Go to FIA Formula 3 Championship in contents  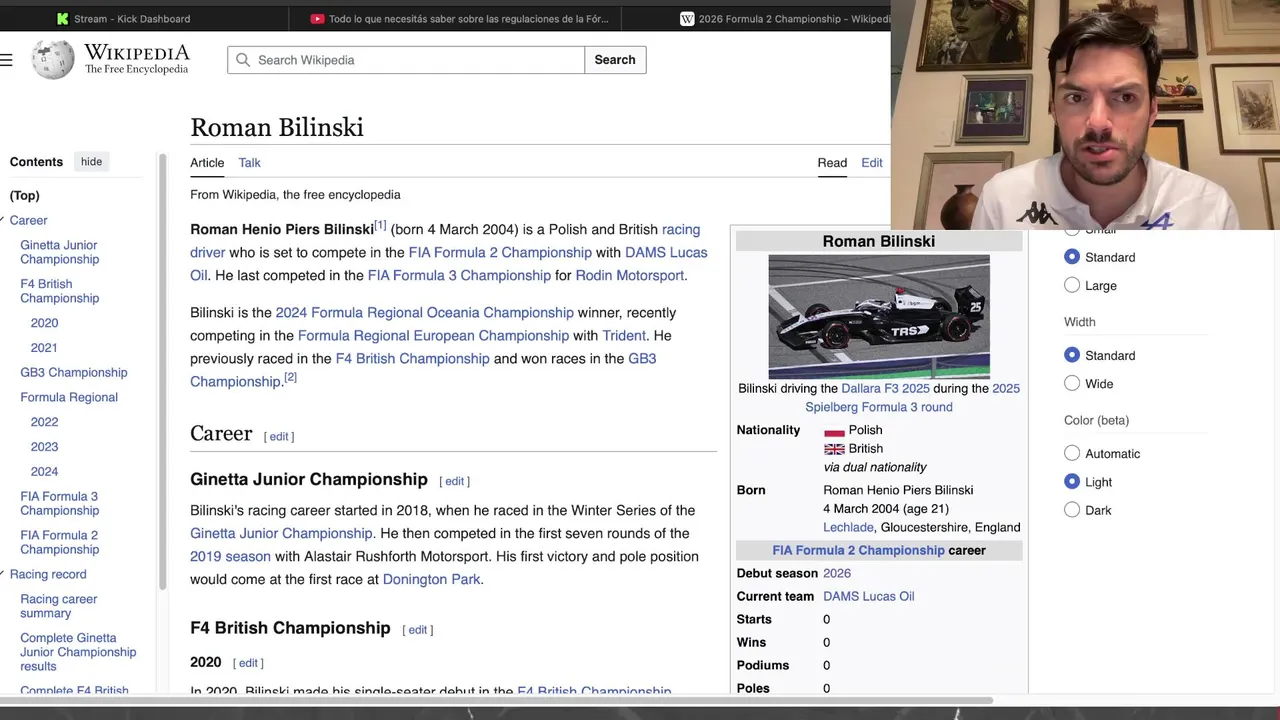[x=59, y=503]
